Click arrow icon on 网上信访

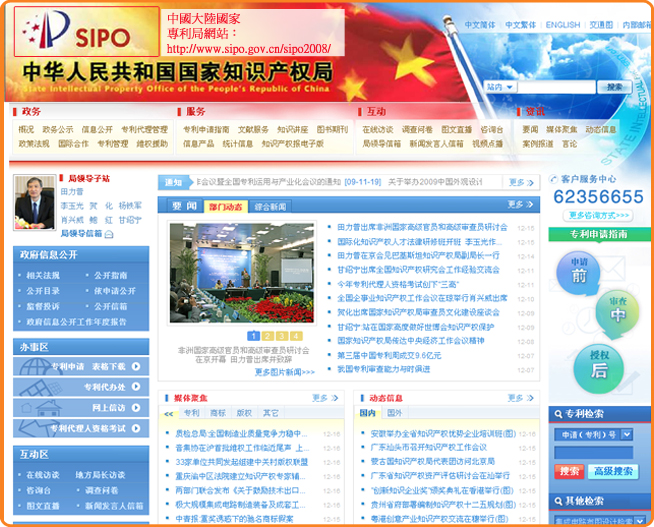tap(136, 408)
